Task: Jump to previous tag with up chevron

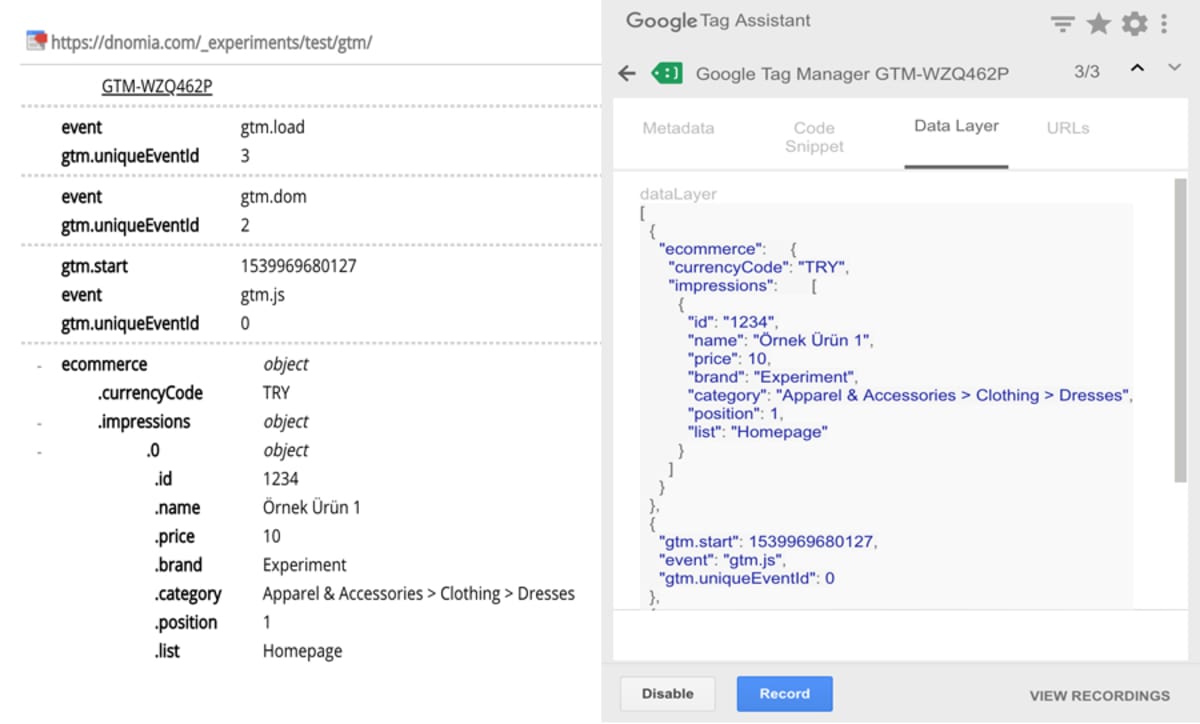Action: coord(1136,68)
